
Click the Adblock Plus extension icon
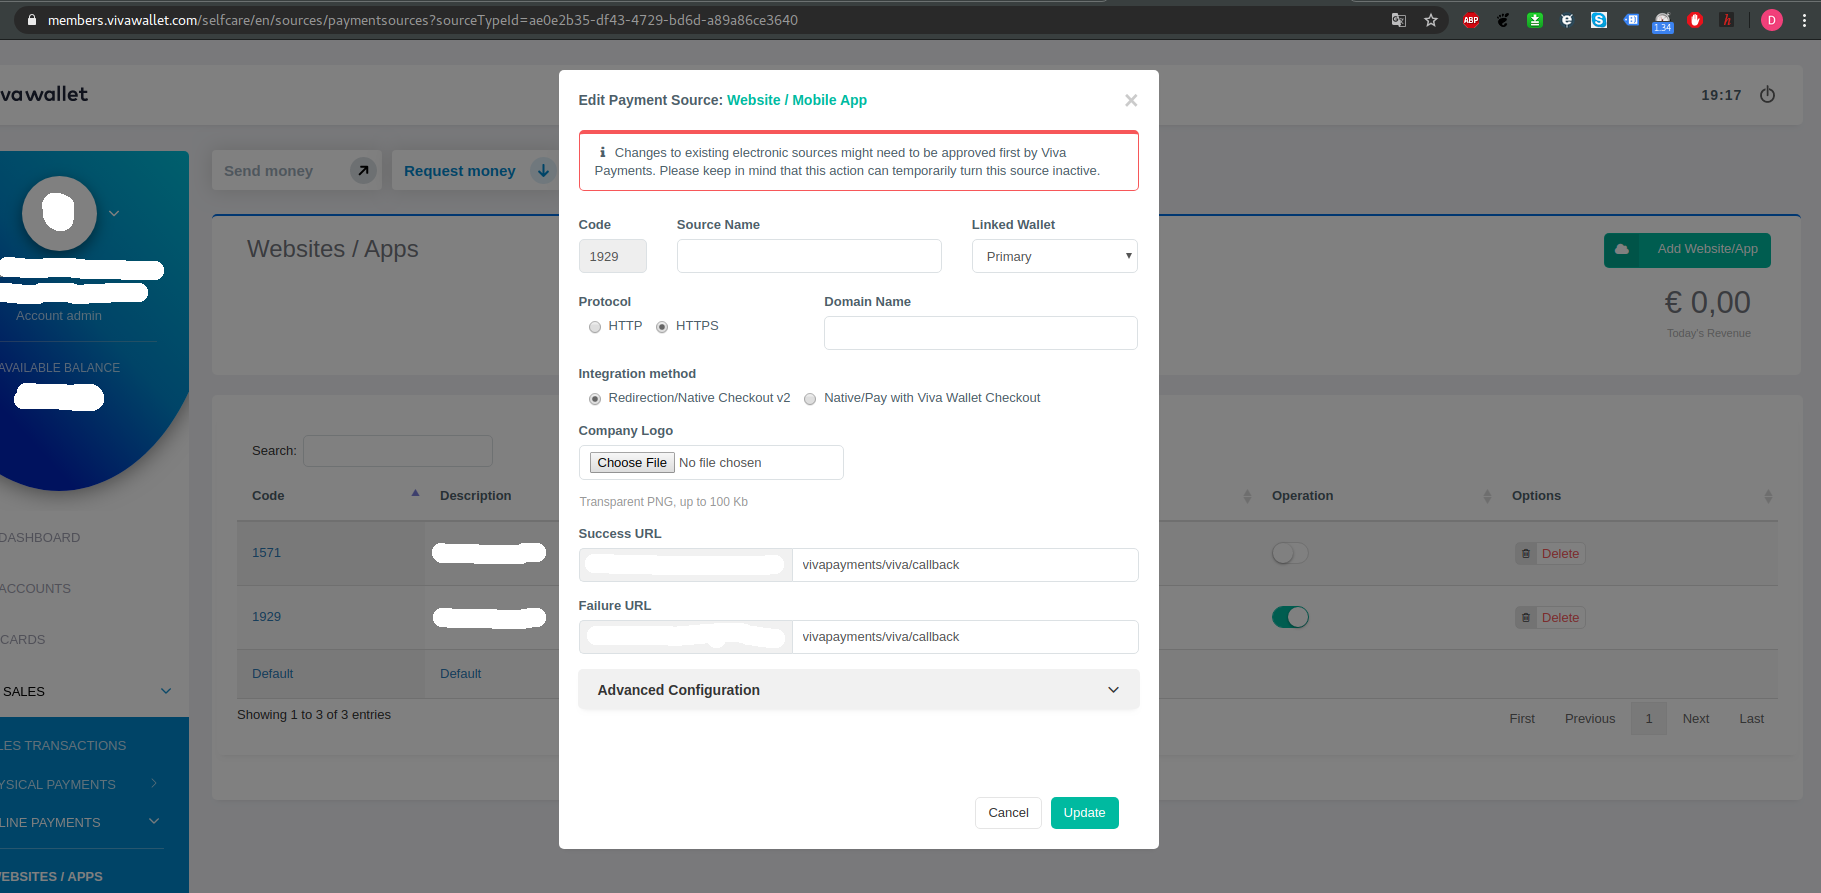pyautogui.click(x=1471, y=20)
